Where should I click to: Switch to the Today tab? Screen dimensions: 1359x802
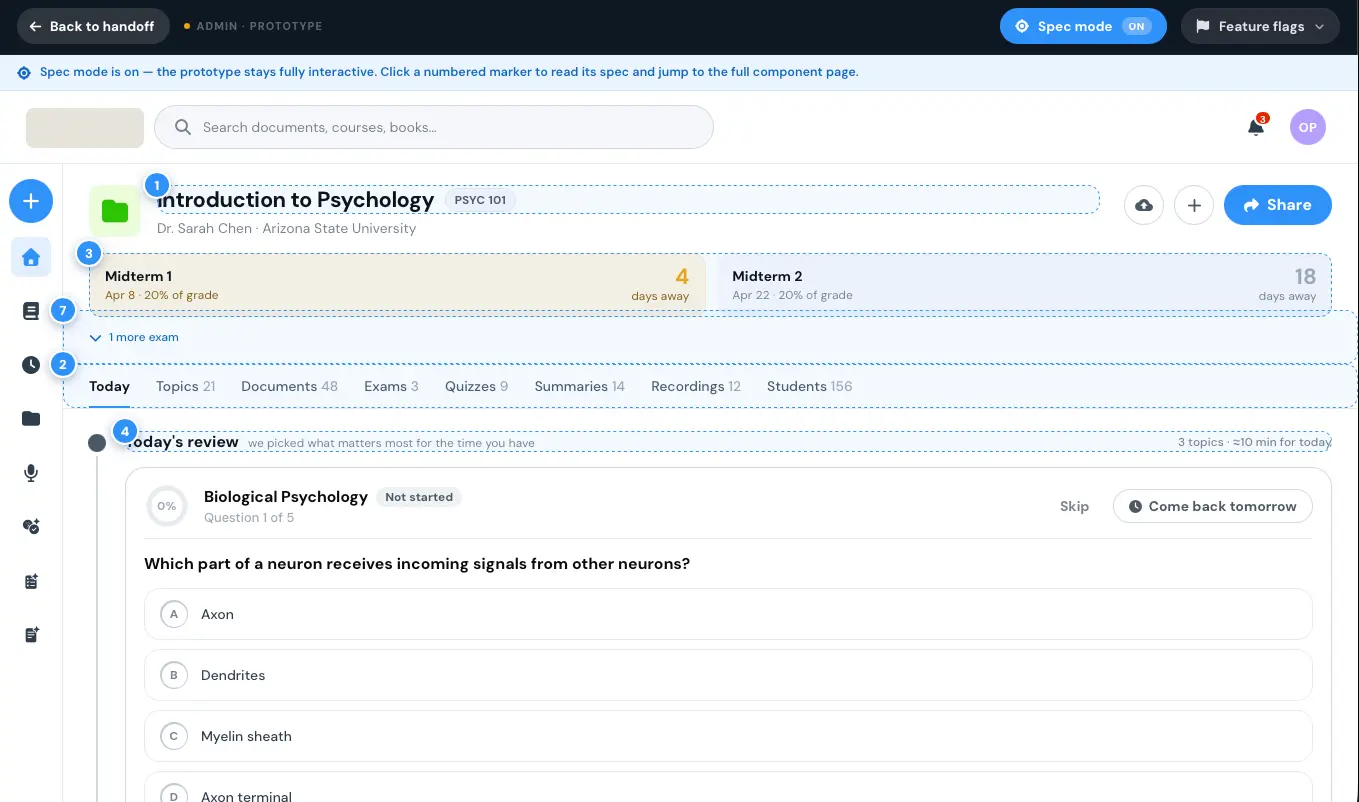(x=109, y=387)
